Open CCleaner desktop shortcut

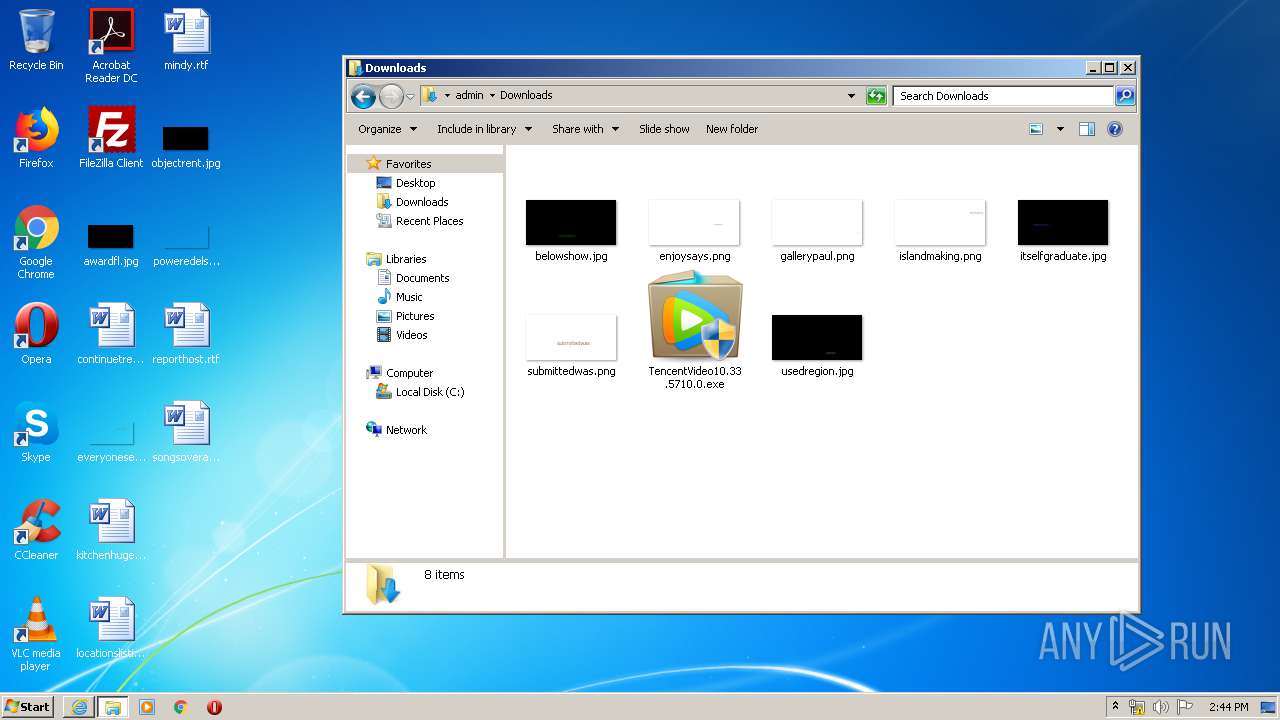[x=36, y=530]
